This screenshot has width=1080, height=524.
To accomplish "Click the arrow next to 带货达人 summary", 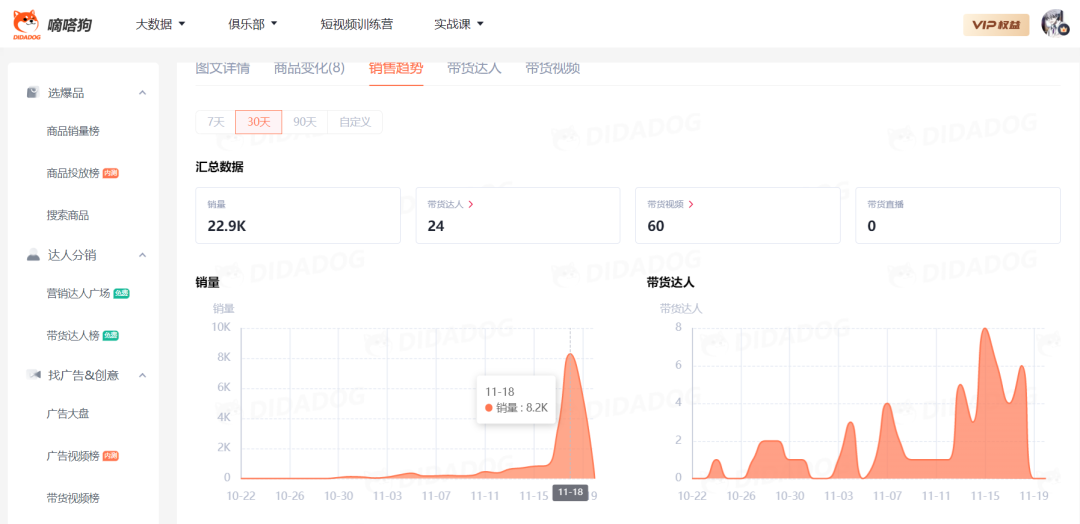I will (471, 204).
